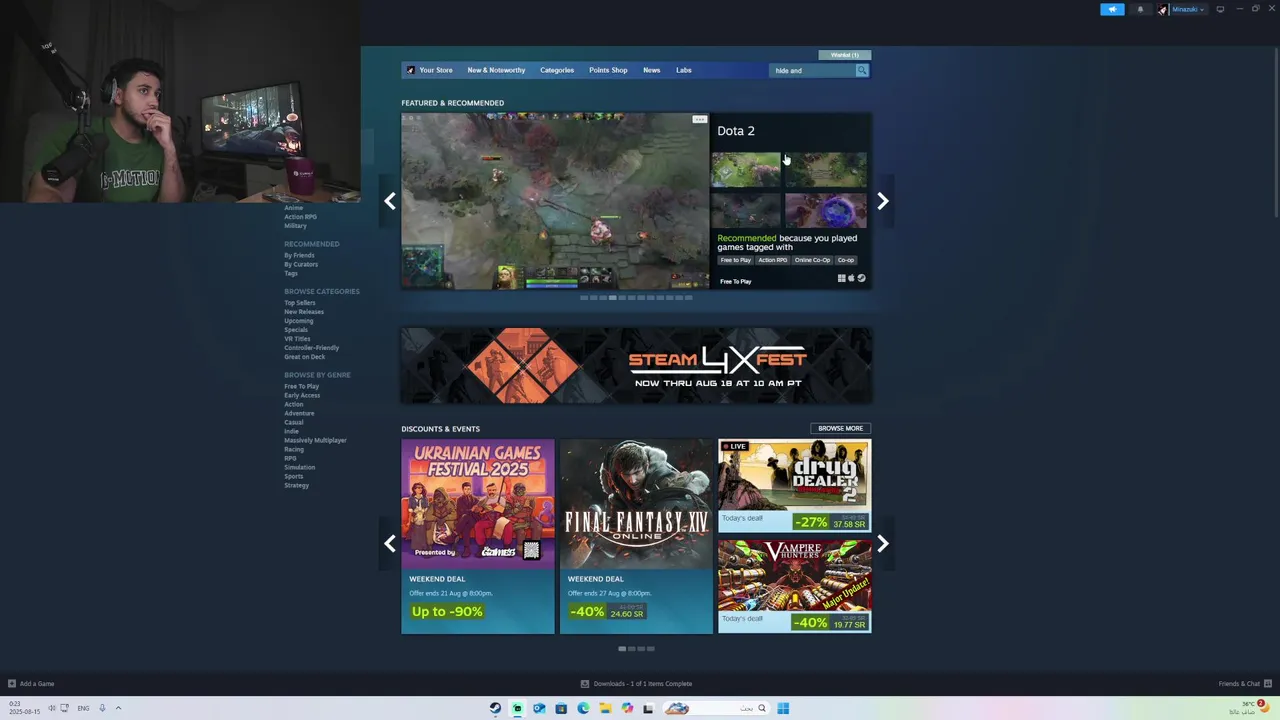Screen dimensions: 1280x720
Task: Click the SteamOS platform icon on Dota 2
Action: pos(861,279)
